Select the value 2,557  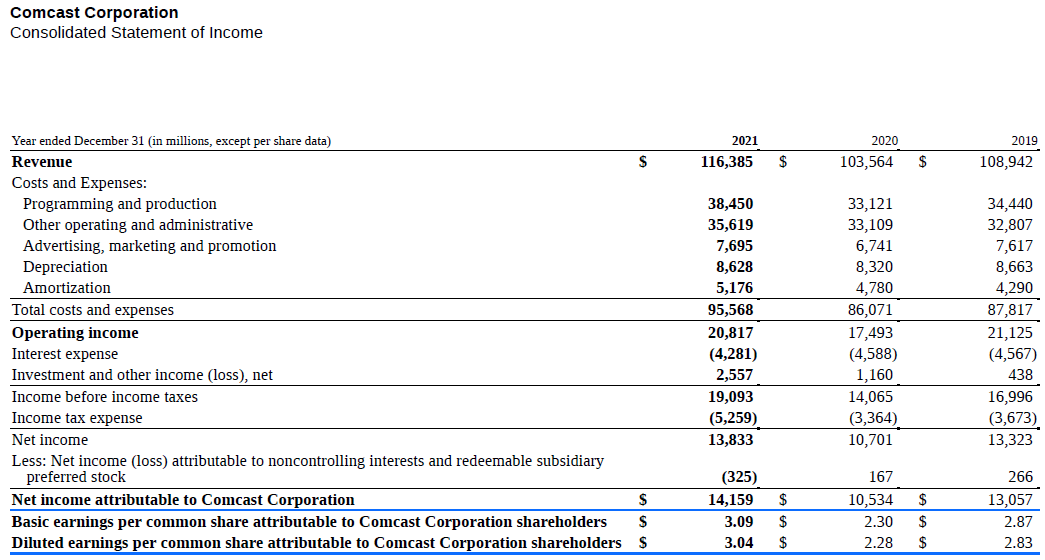tap(734, 375)
